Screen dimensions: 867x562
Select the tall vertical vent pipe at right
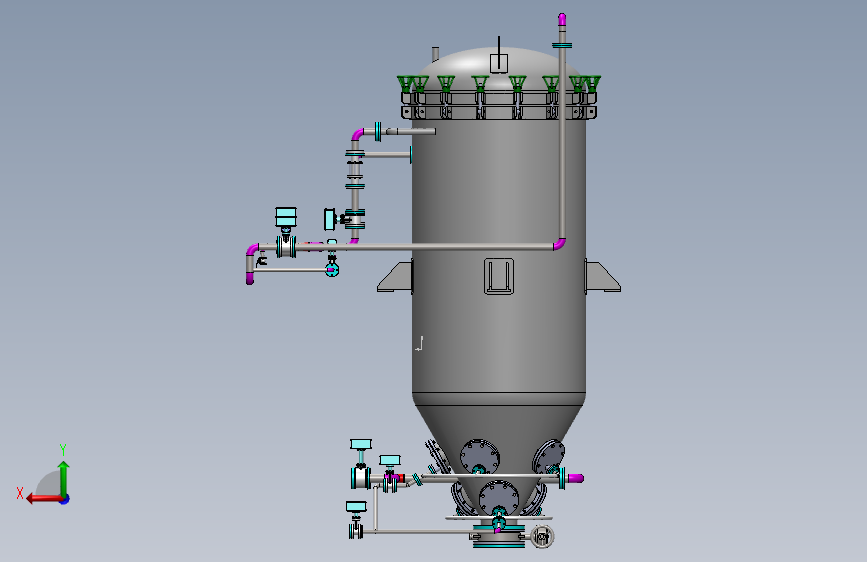(x=562, y=144)
